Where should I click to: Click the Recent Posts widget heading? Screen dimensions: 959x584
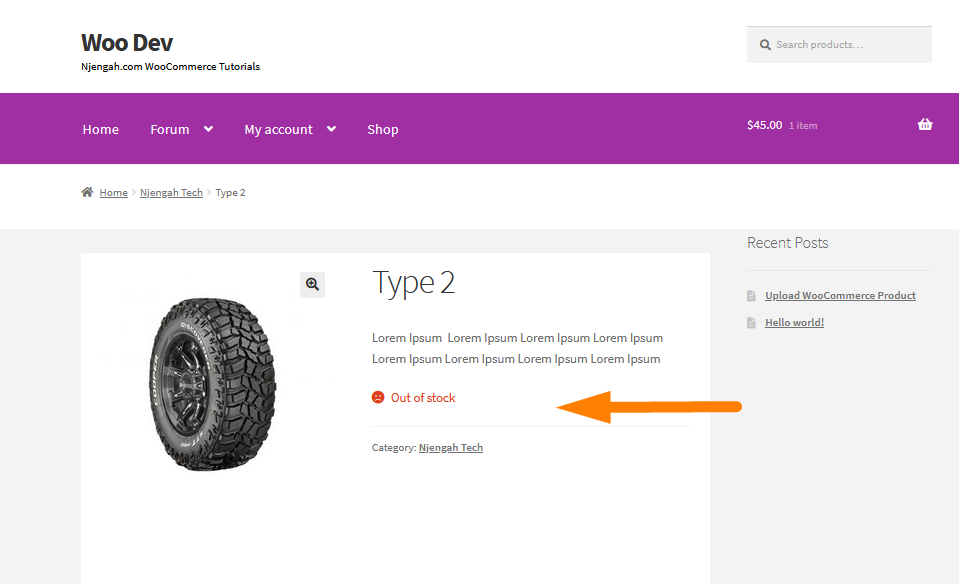[788, 243]
